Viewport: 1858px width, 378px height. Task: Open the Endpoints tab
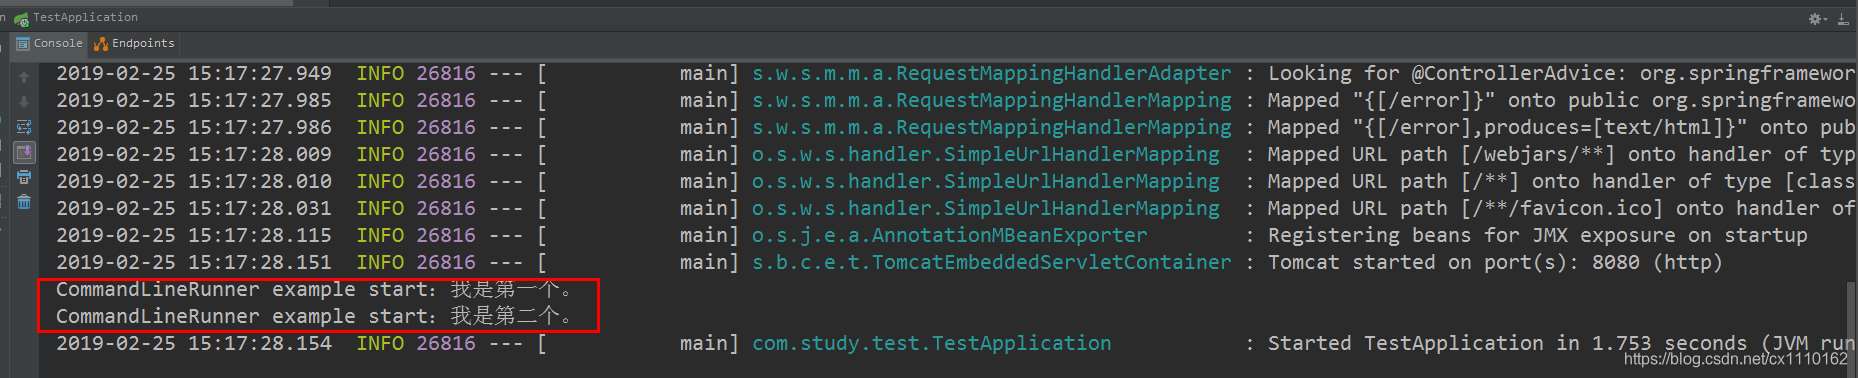pos(134,43)
